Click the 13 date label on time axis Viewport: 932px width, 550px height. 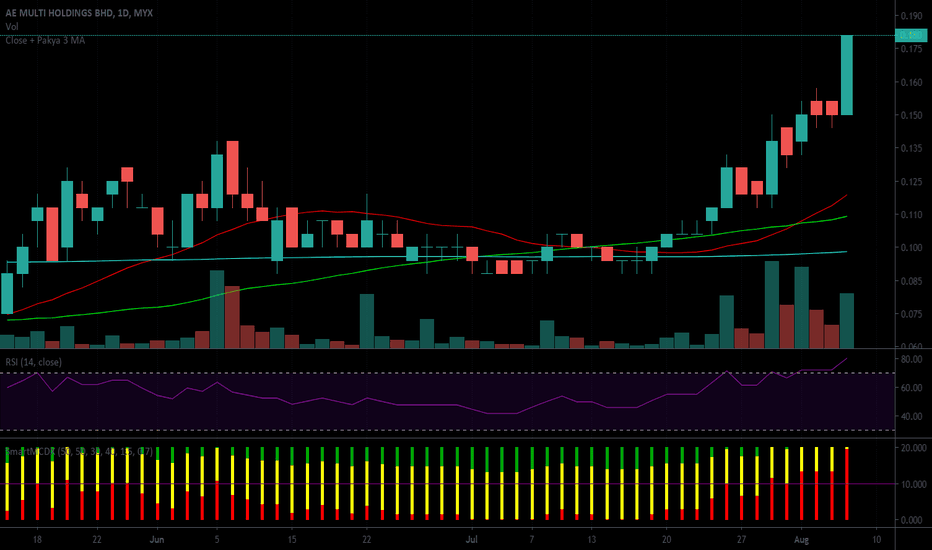coord(591,540)
